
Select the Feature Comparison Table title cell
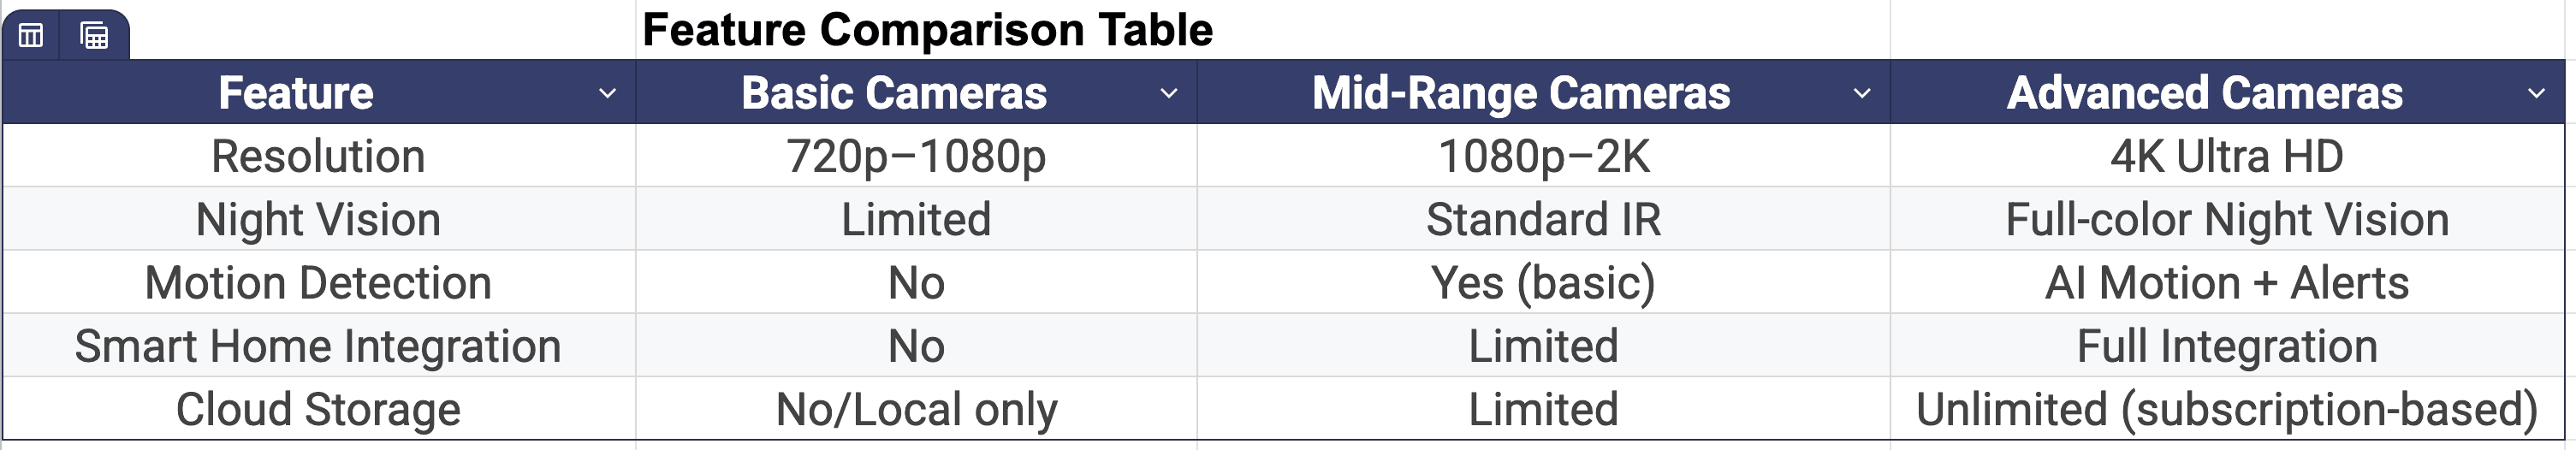coord(927,29)
